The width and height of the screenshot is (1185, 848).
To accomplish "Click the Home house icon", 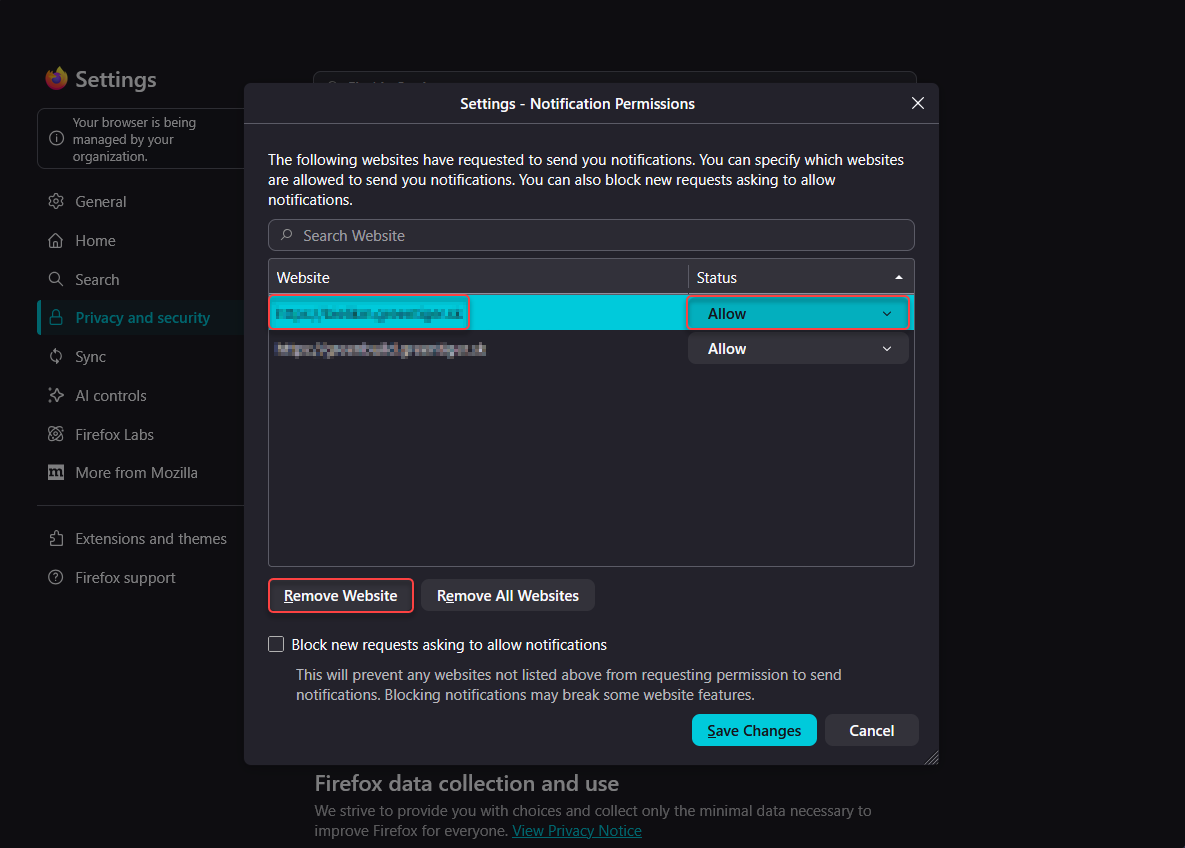I will click(x=56, y=240).
